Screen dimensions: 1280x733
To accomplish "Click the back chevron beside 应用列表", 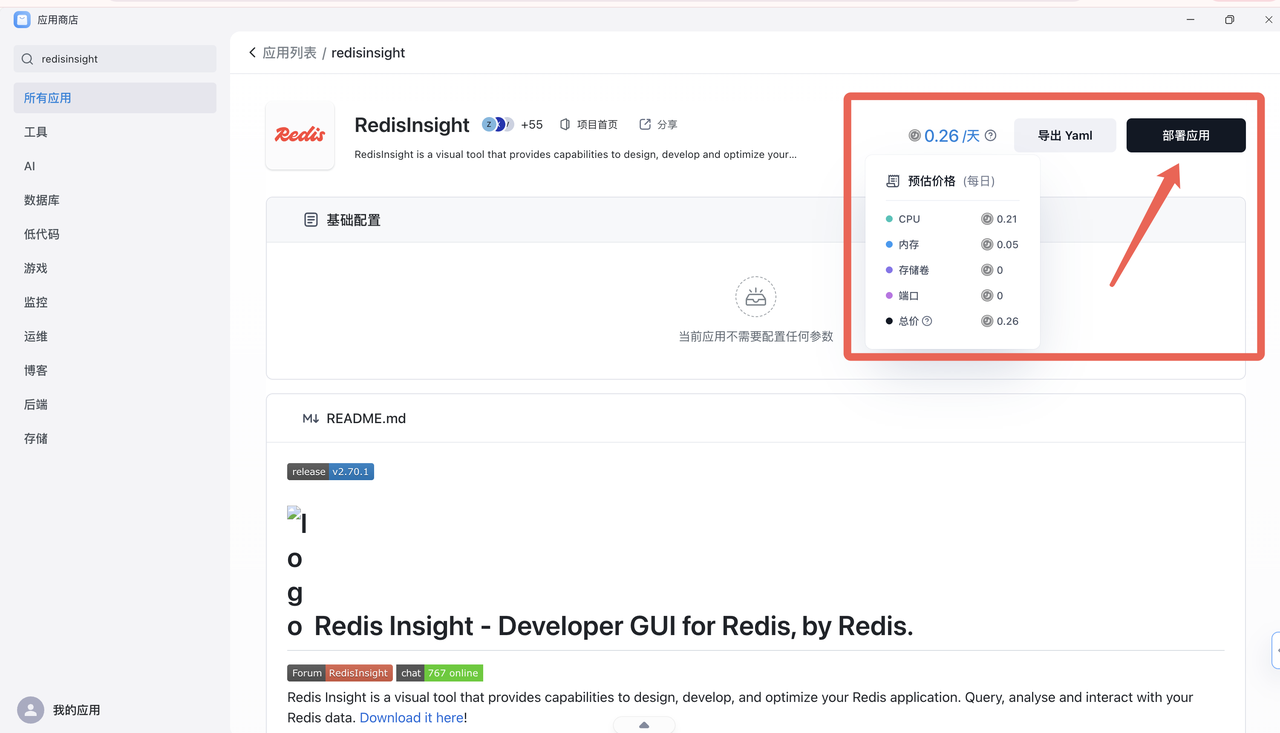I will 252,52.
